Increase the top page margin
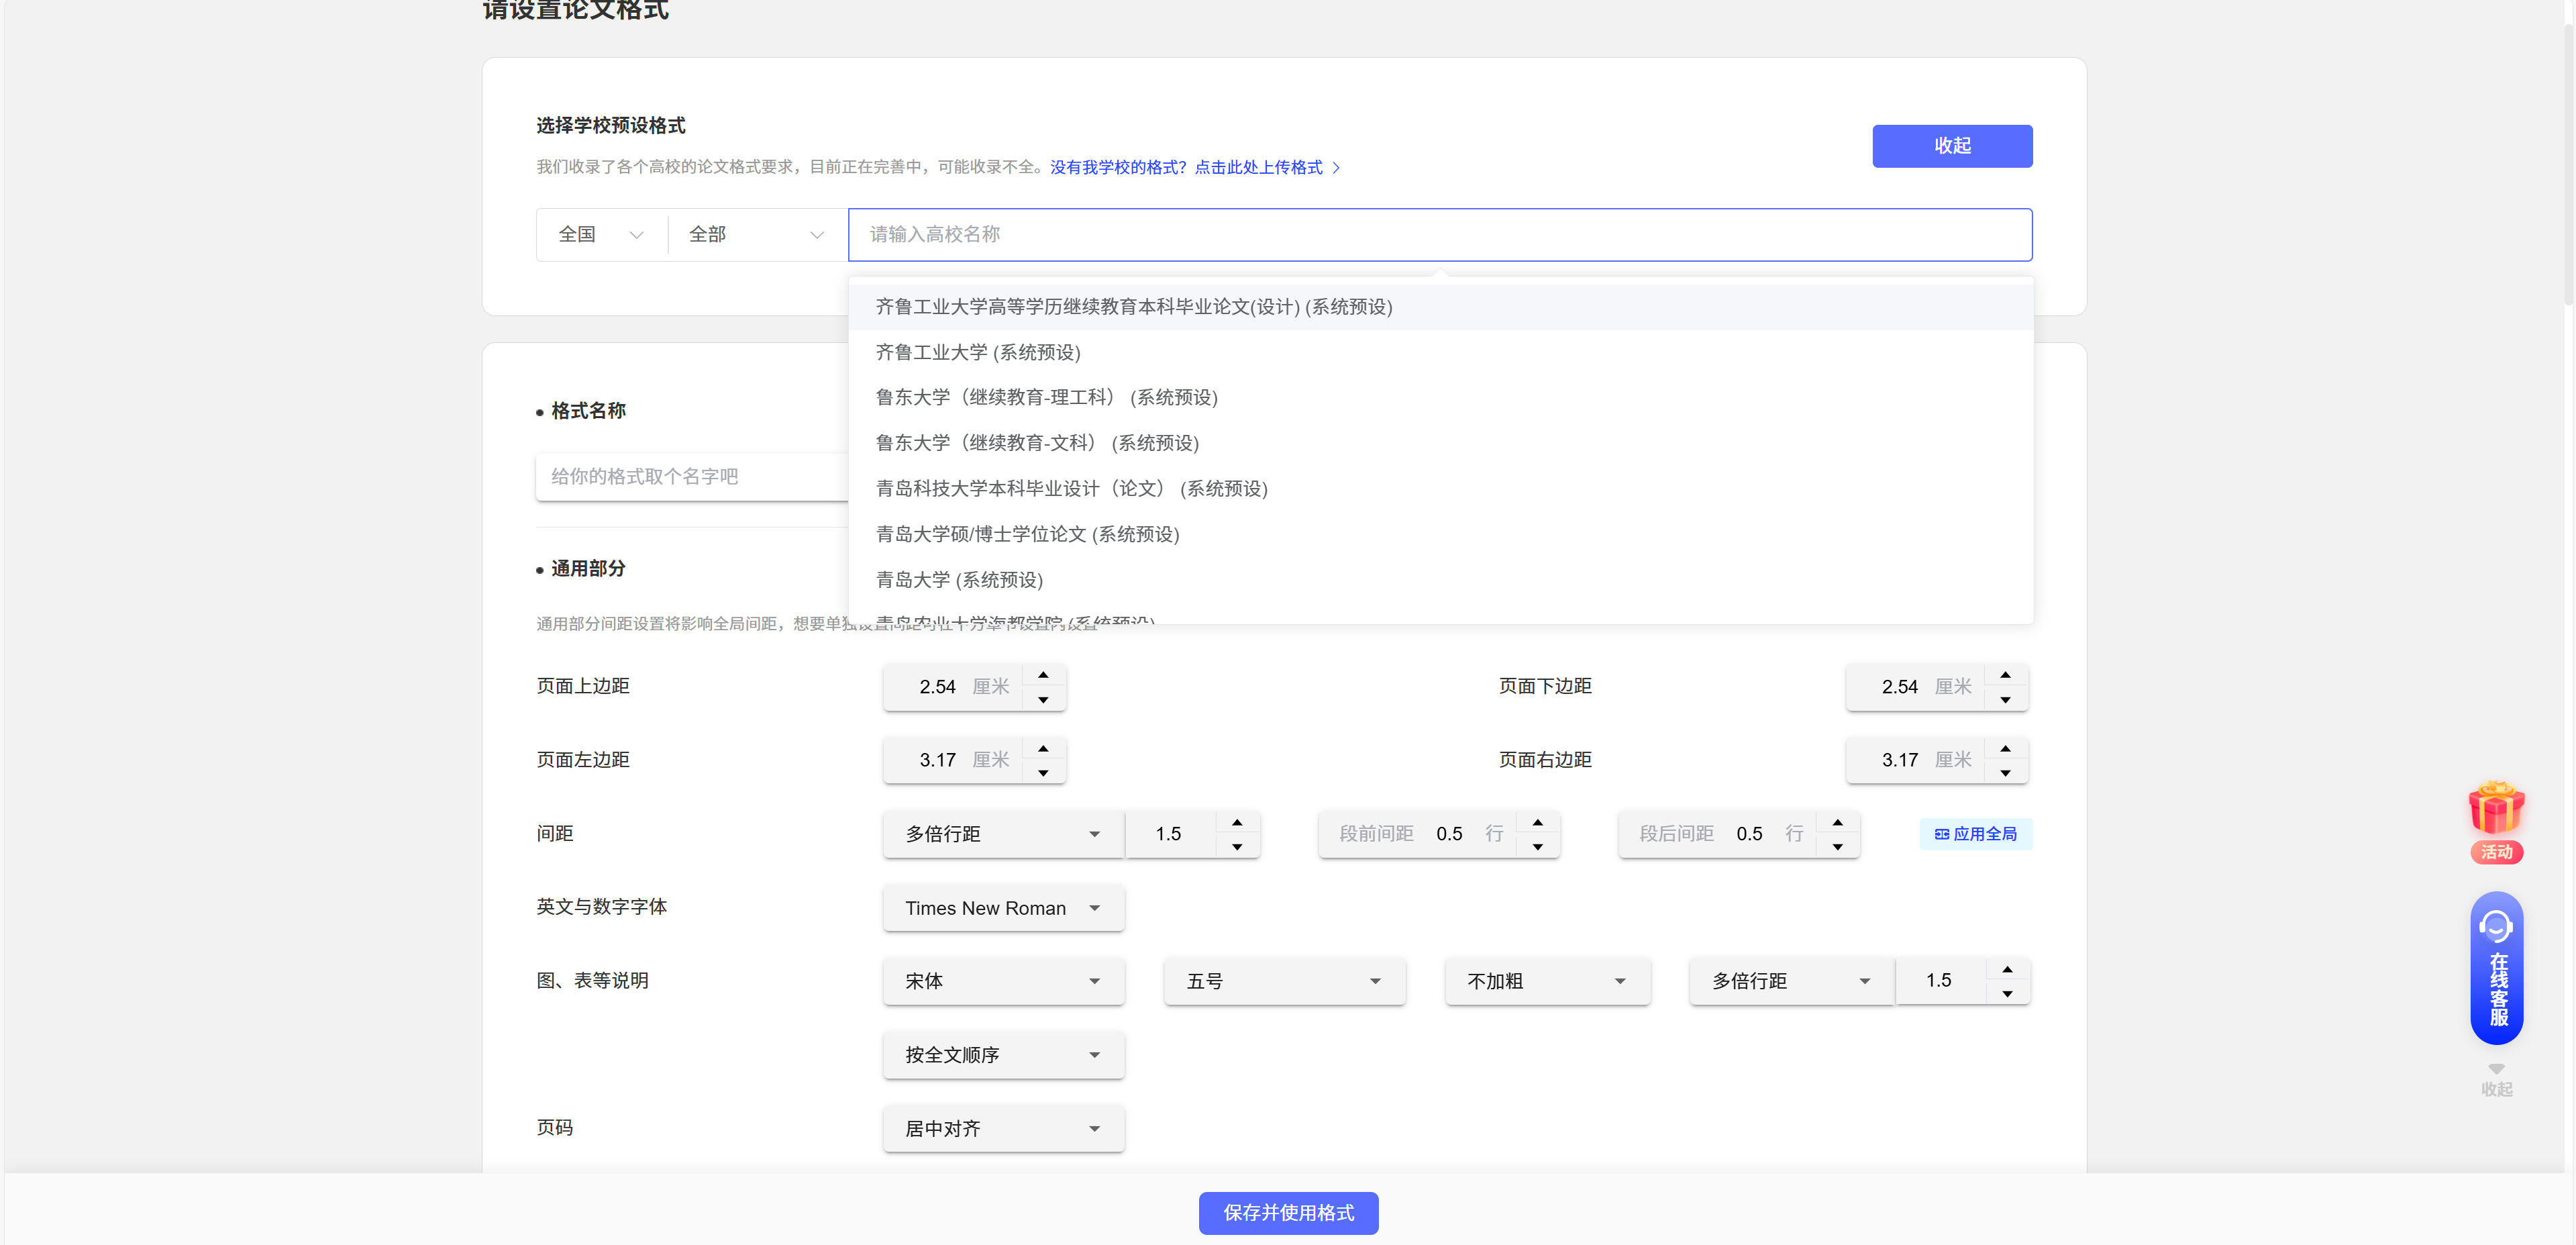This screenshot has height=1245, width=2576. click(x=1043, y=675)
